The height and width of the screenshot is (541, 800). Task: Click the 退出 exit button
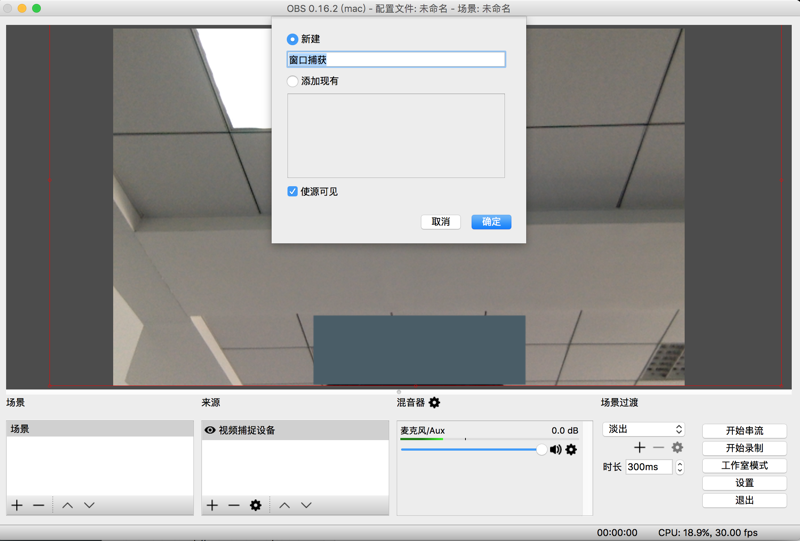[744, 500]
